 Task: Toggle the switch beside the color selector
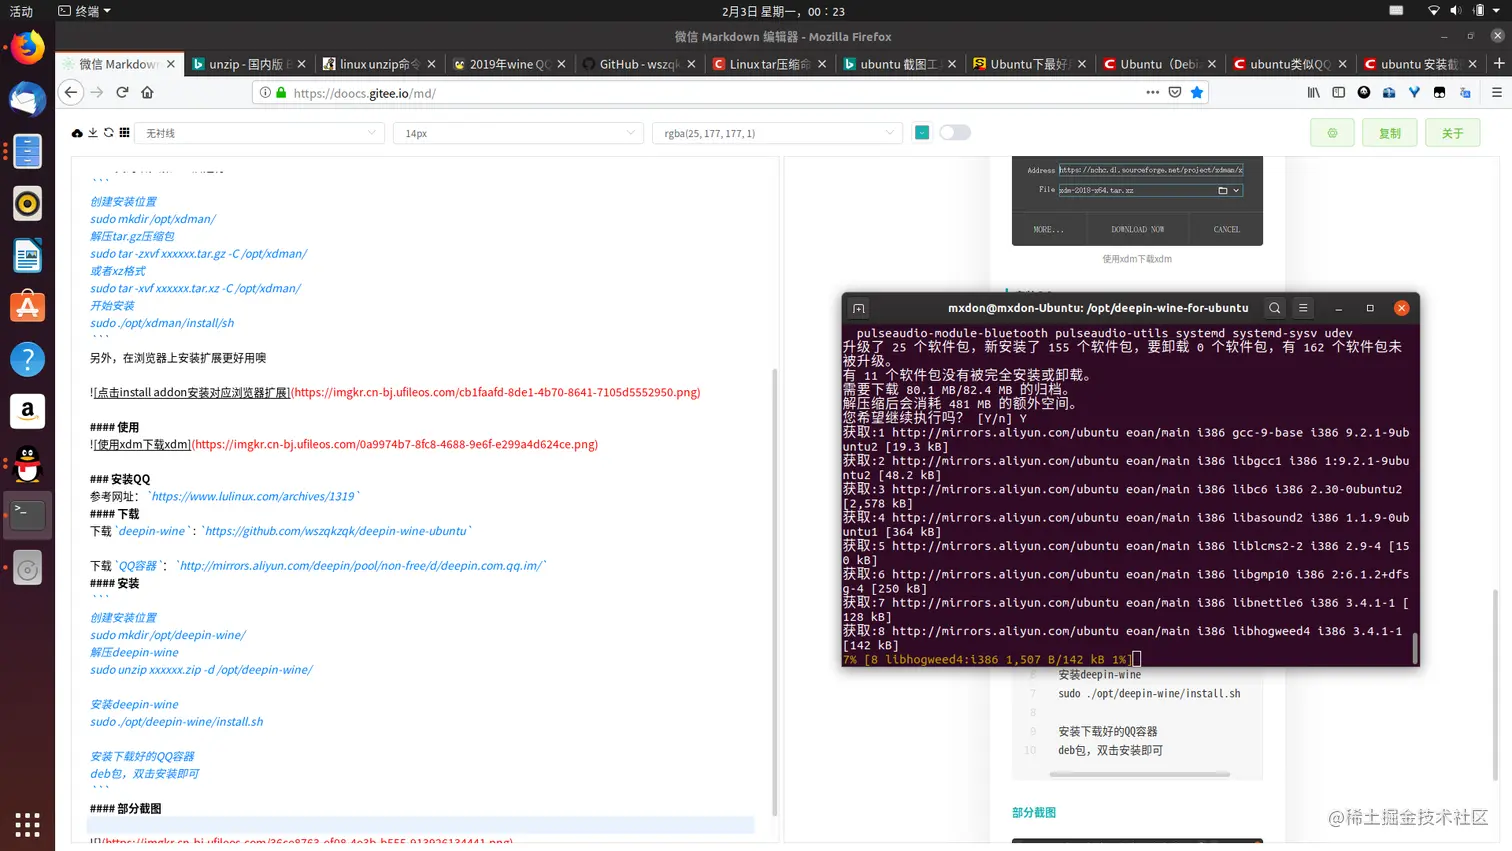click(954, 132)
